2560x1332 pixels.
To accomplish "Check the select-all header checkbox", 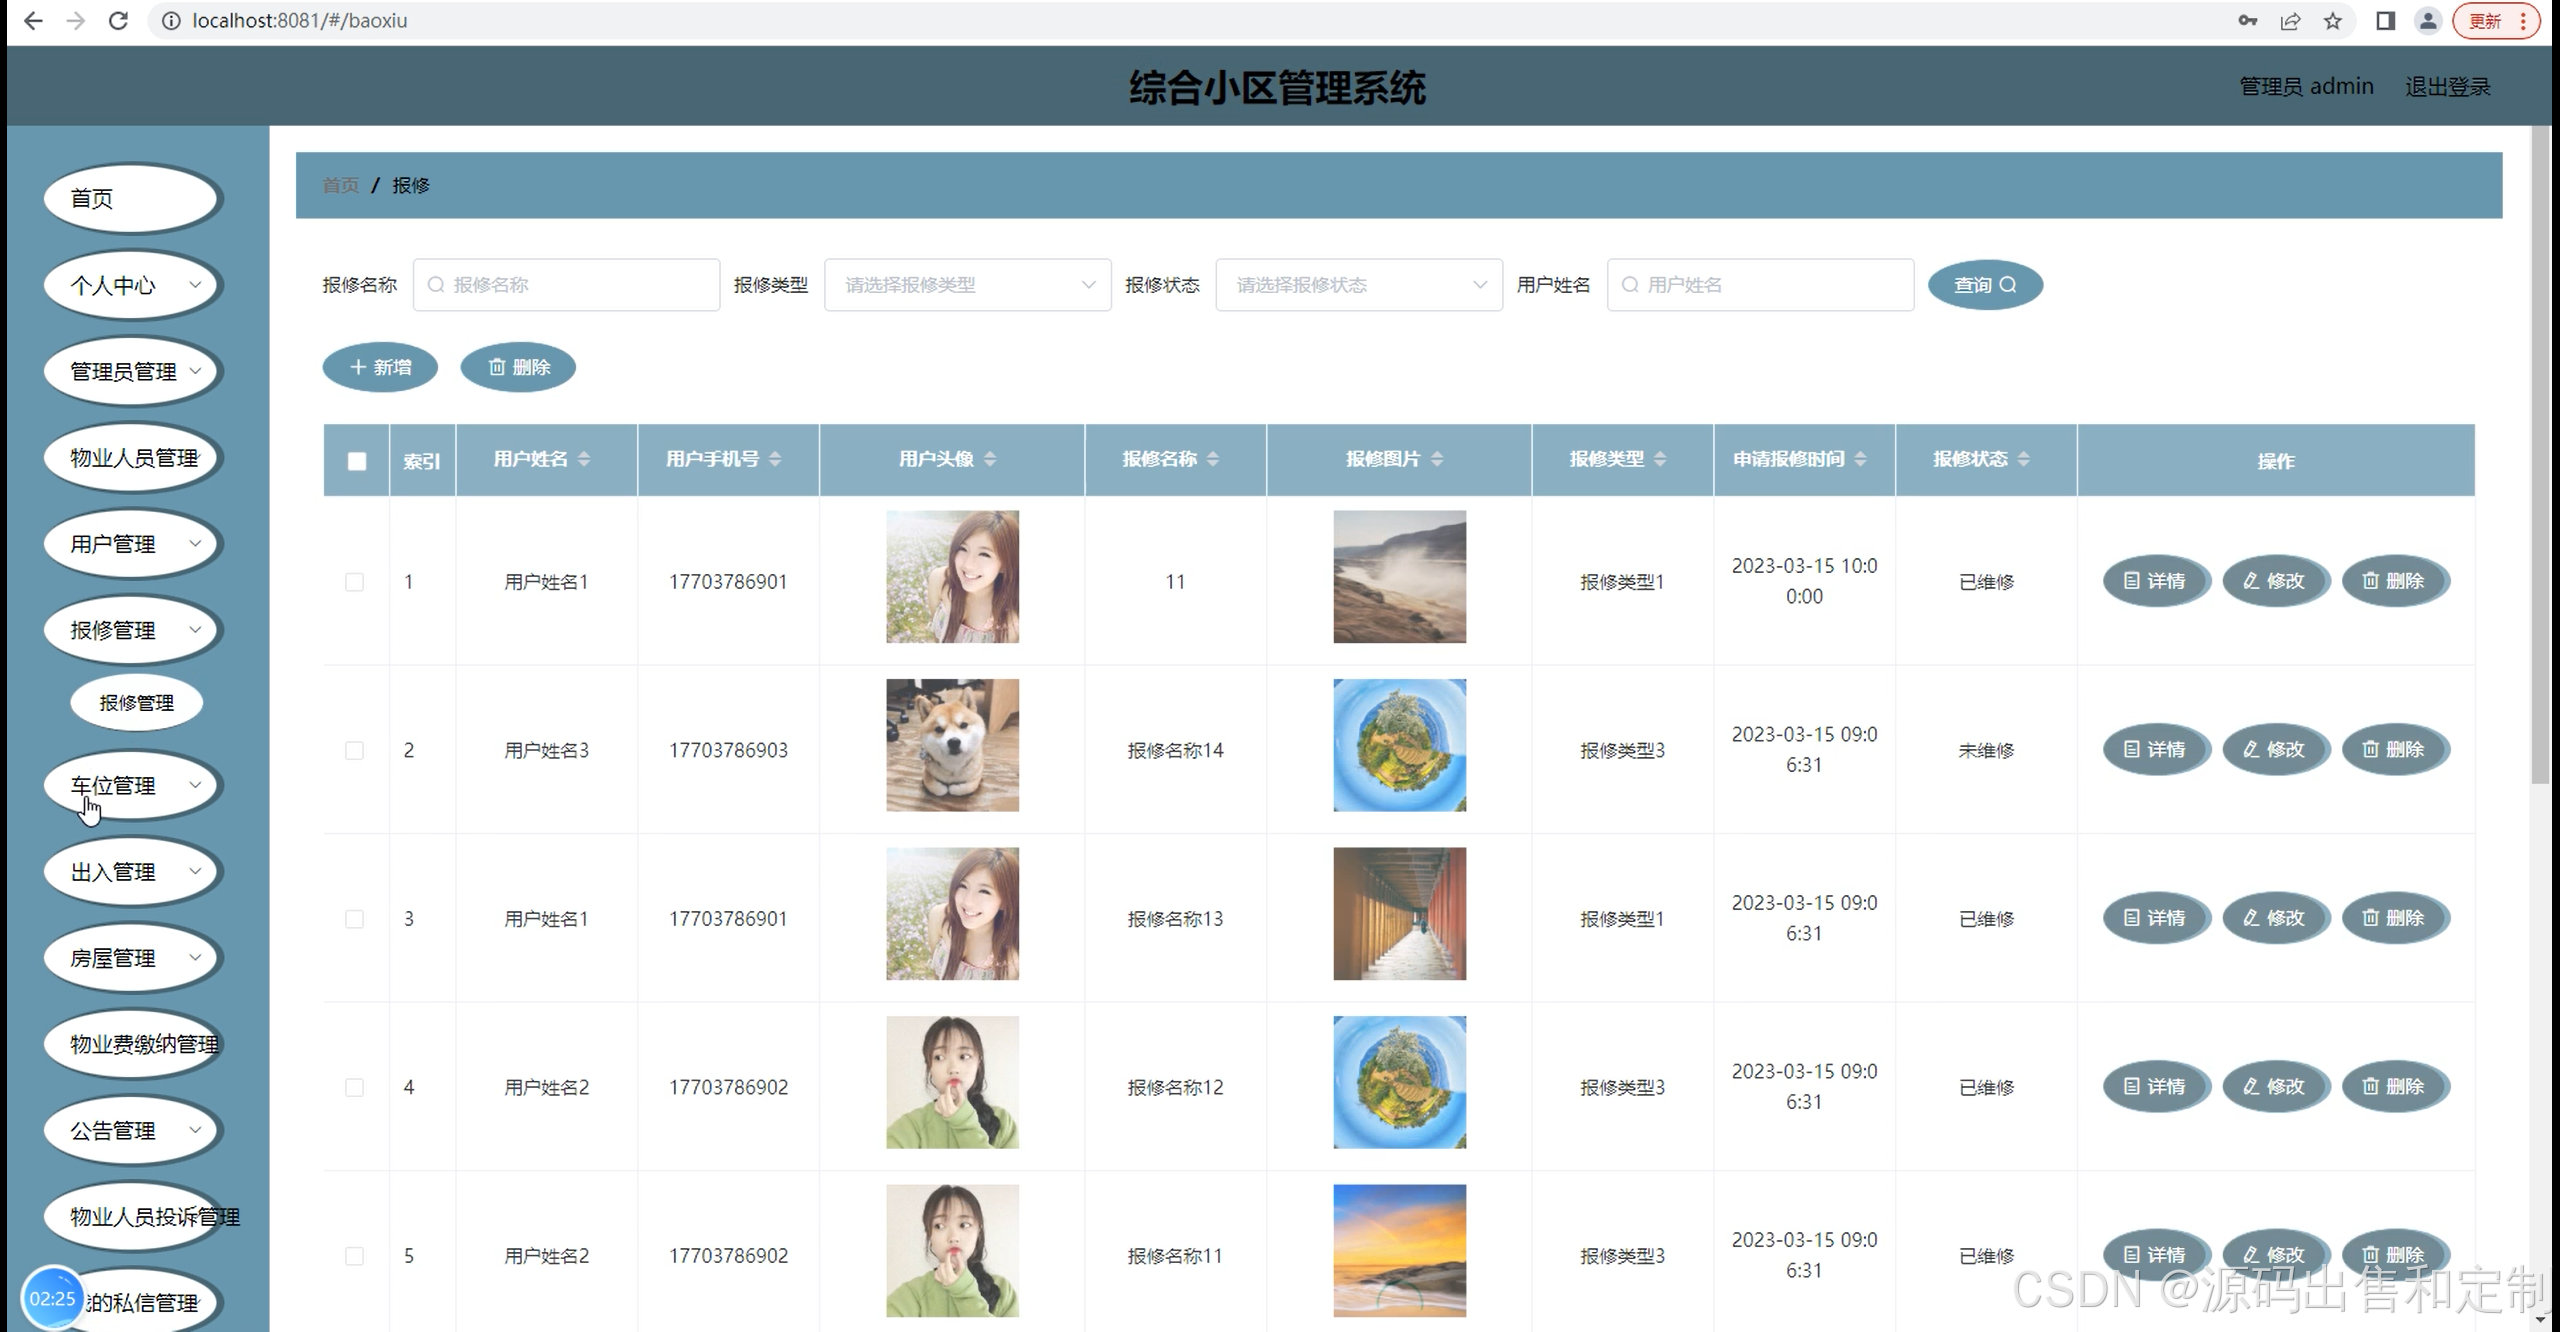I will pyautogui.click(x=357, y=461).
